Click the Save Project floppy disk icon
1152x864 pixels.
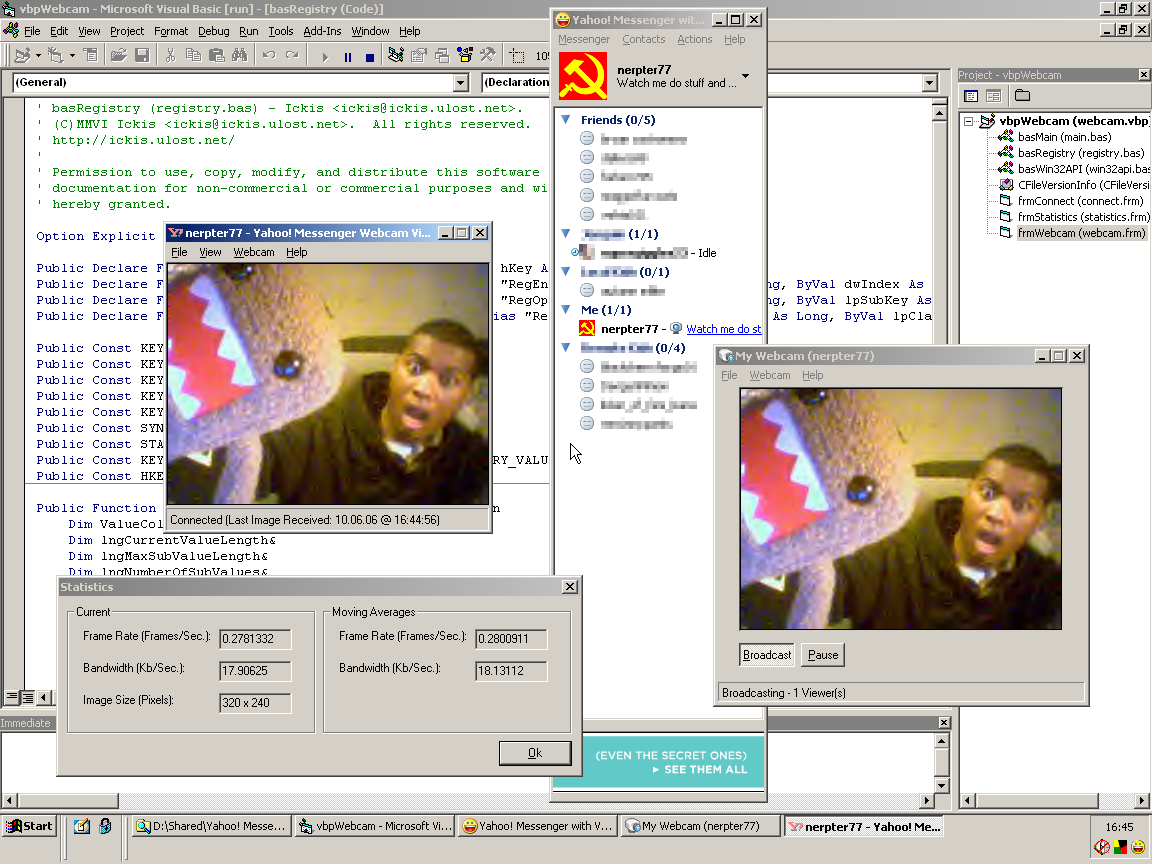click(142, 55)
